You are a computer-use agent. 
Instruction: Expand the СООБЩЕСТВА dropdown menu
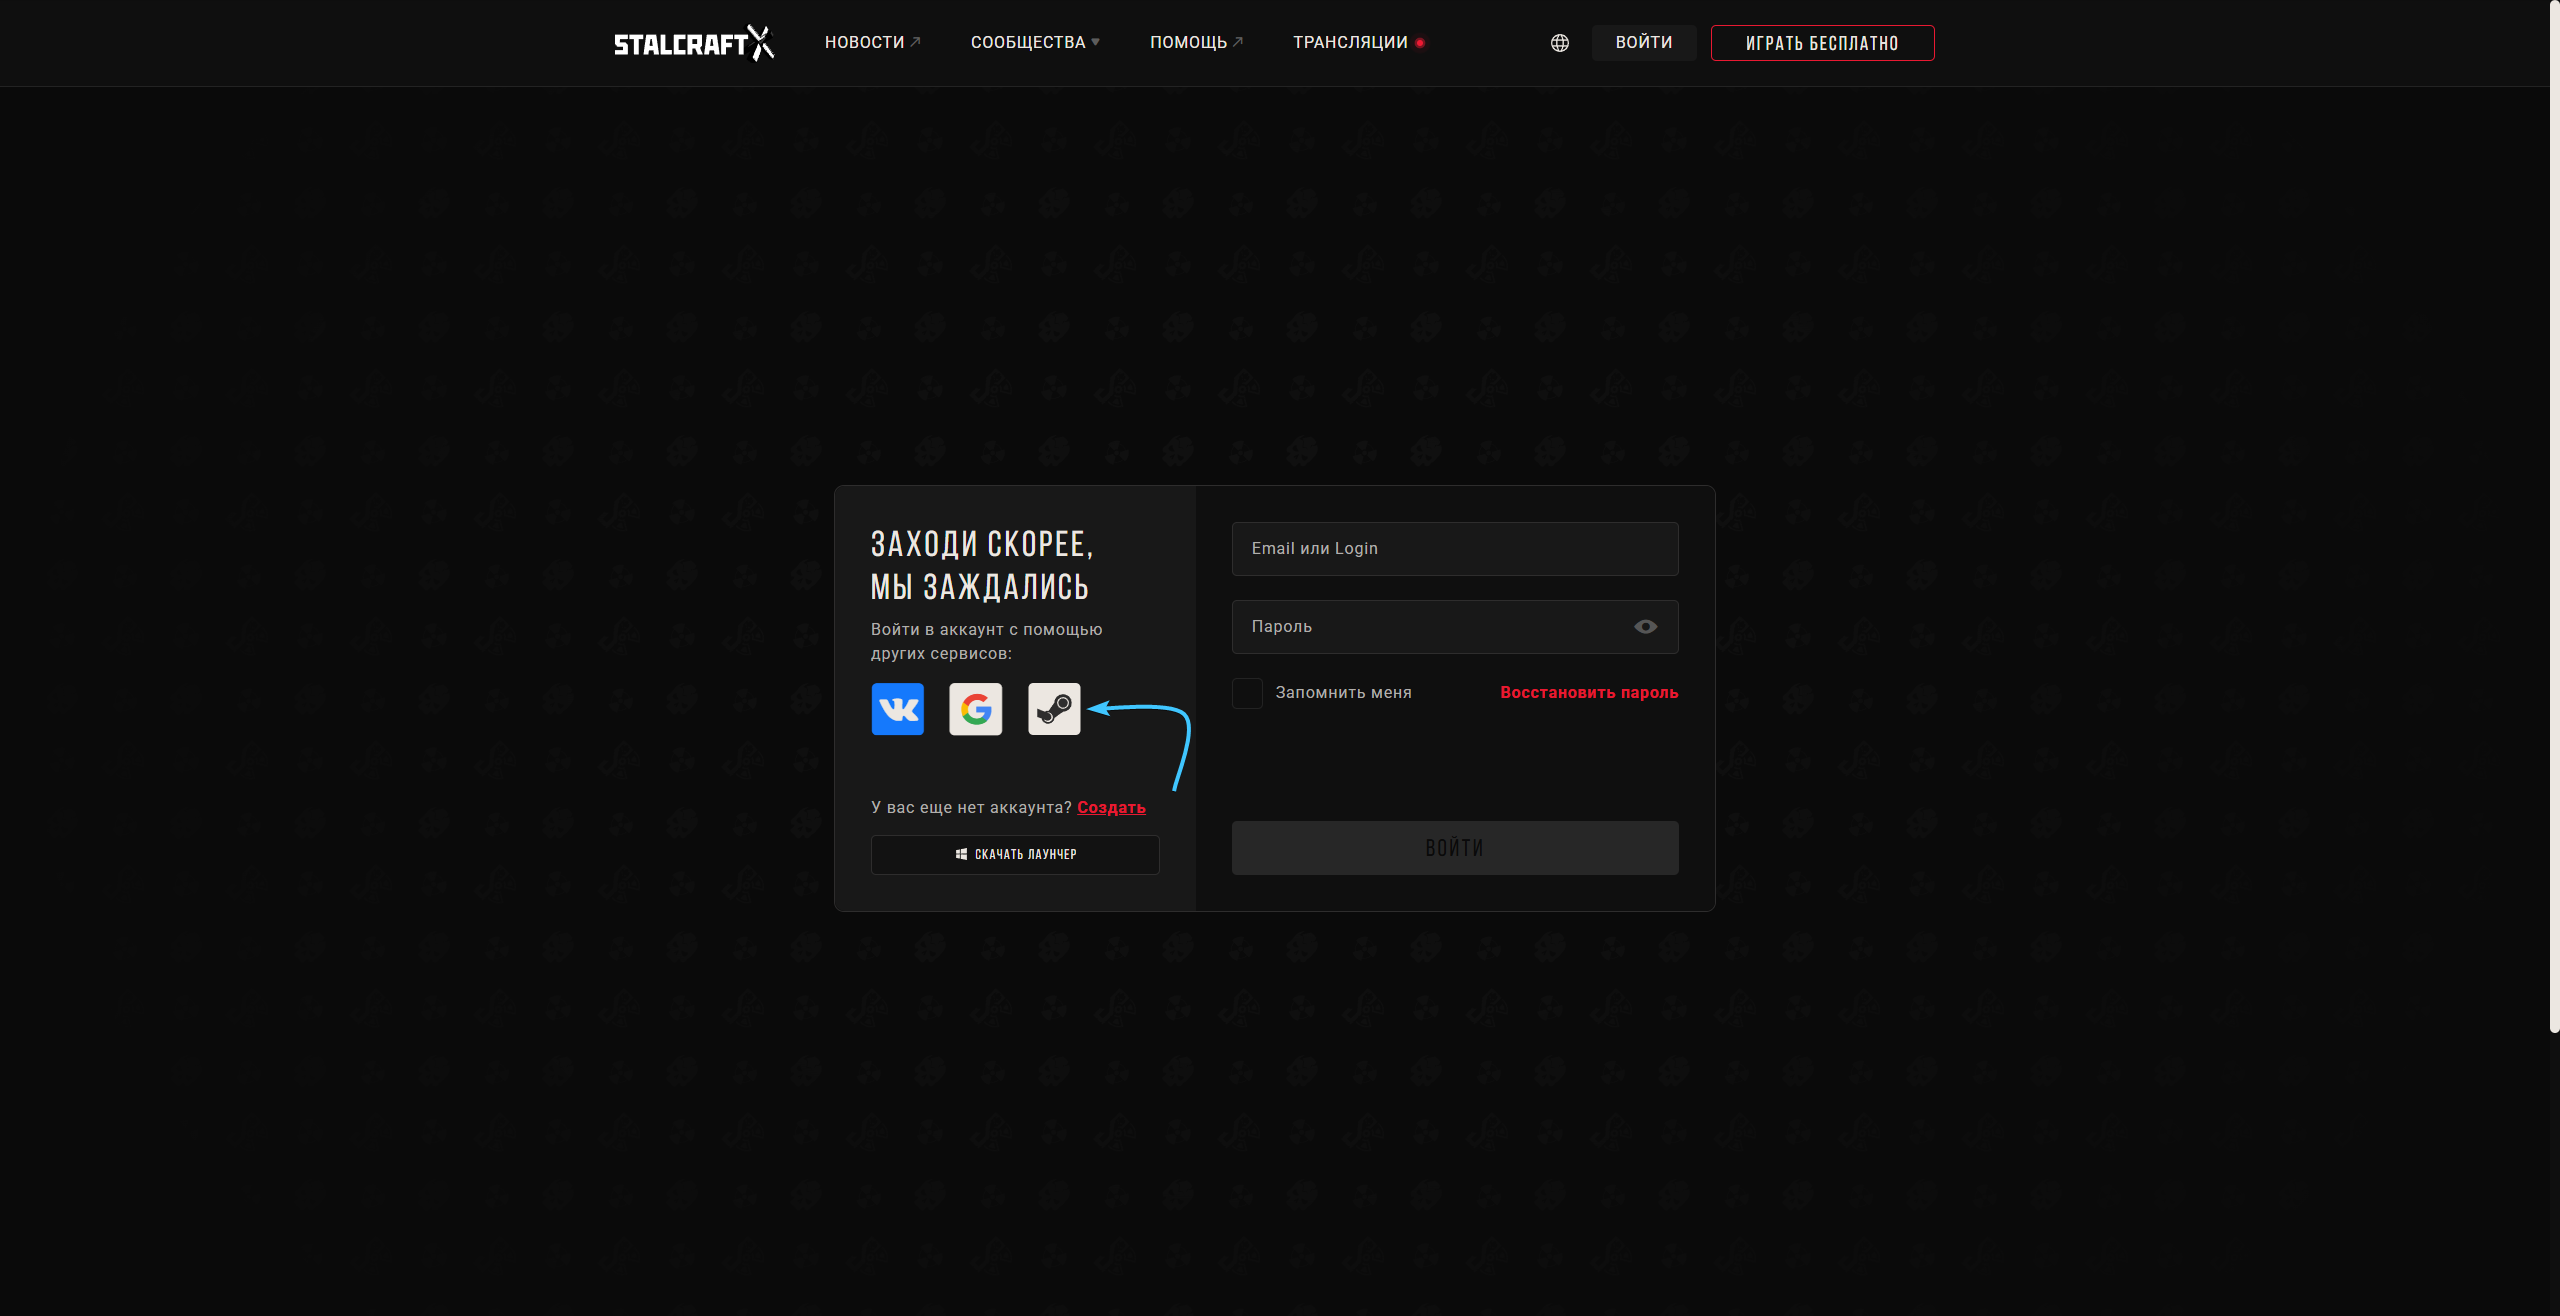point(1035,42)
